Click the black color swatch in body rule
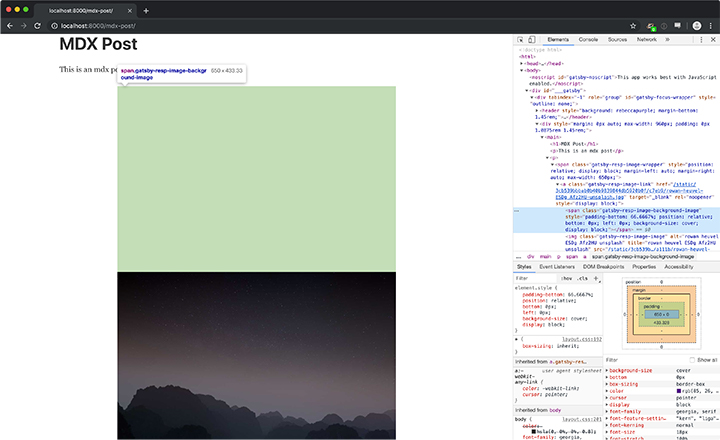This screenshot has height=440, width=720. 534,432
